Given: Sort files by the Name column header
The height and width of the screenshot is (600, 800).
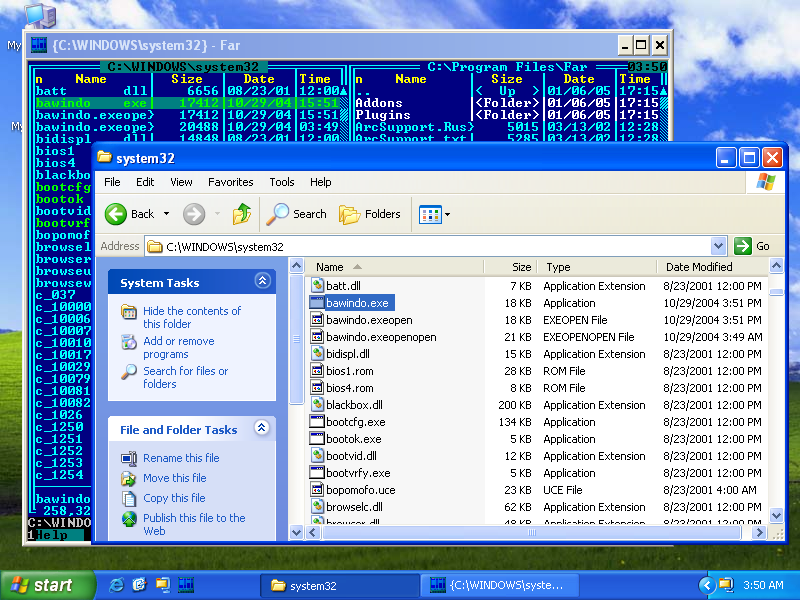Looking at the screenshot, I should [395, 267].
